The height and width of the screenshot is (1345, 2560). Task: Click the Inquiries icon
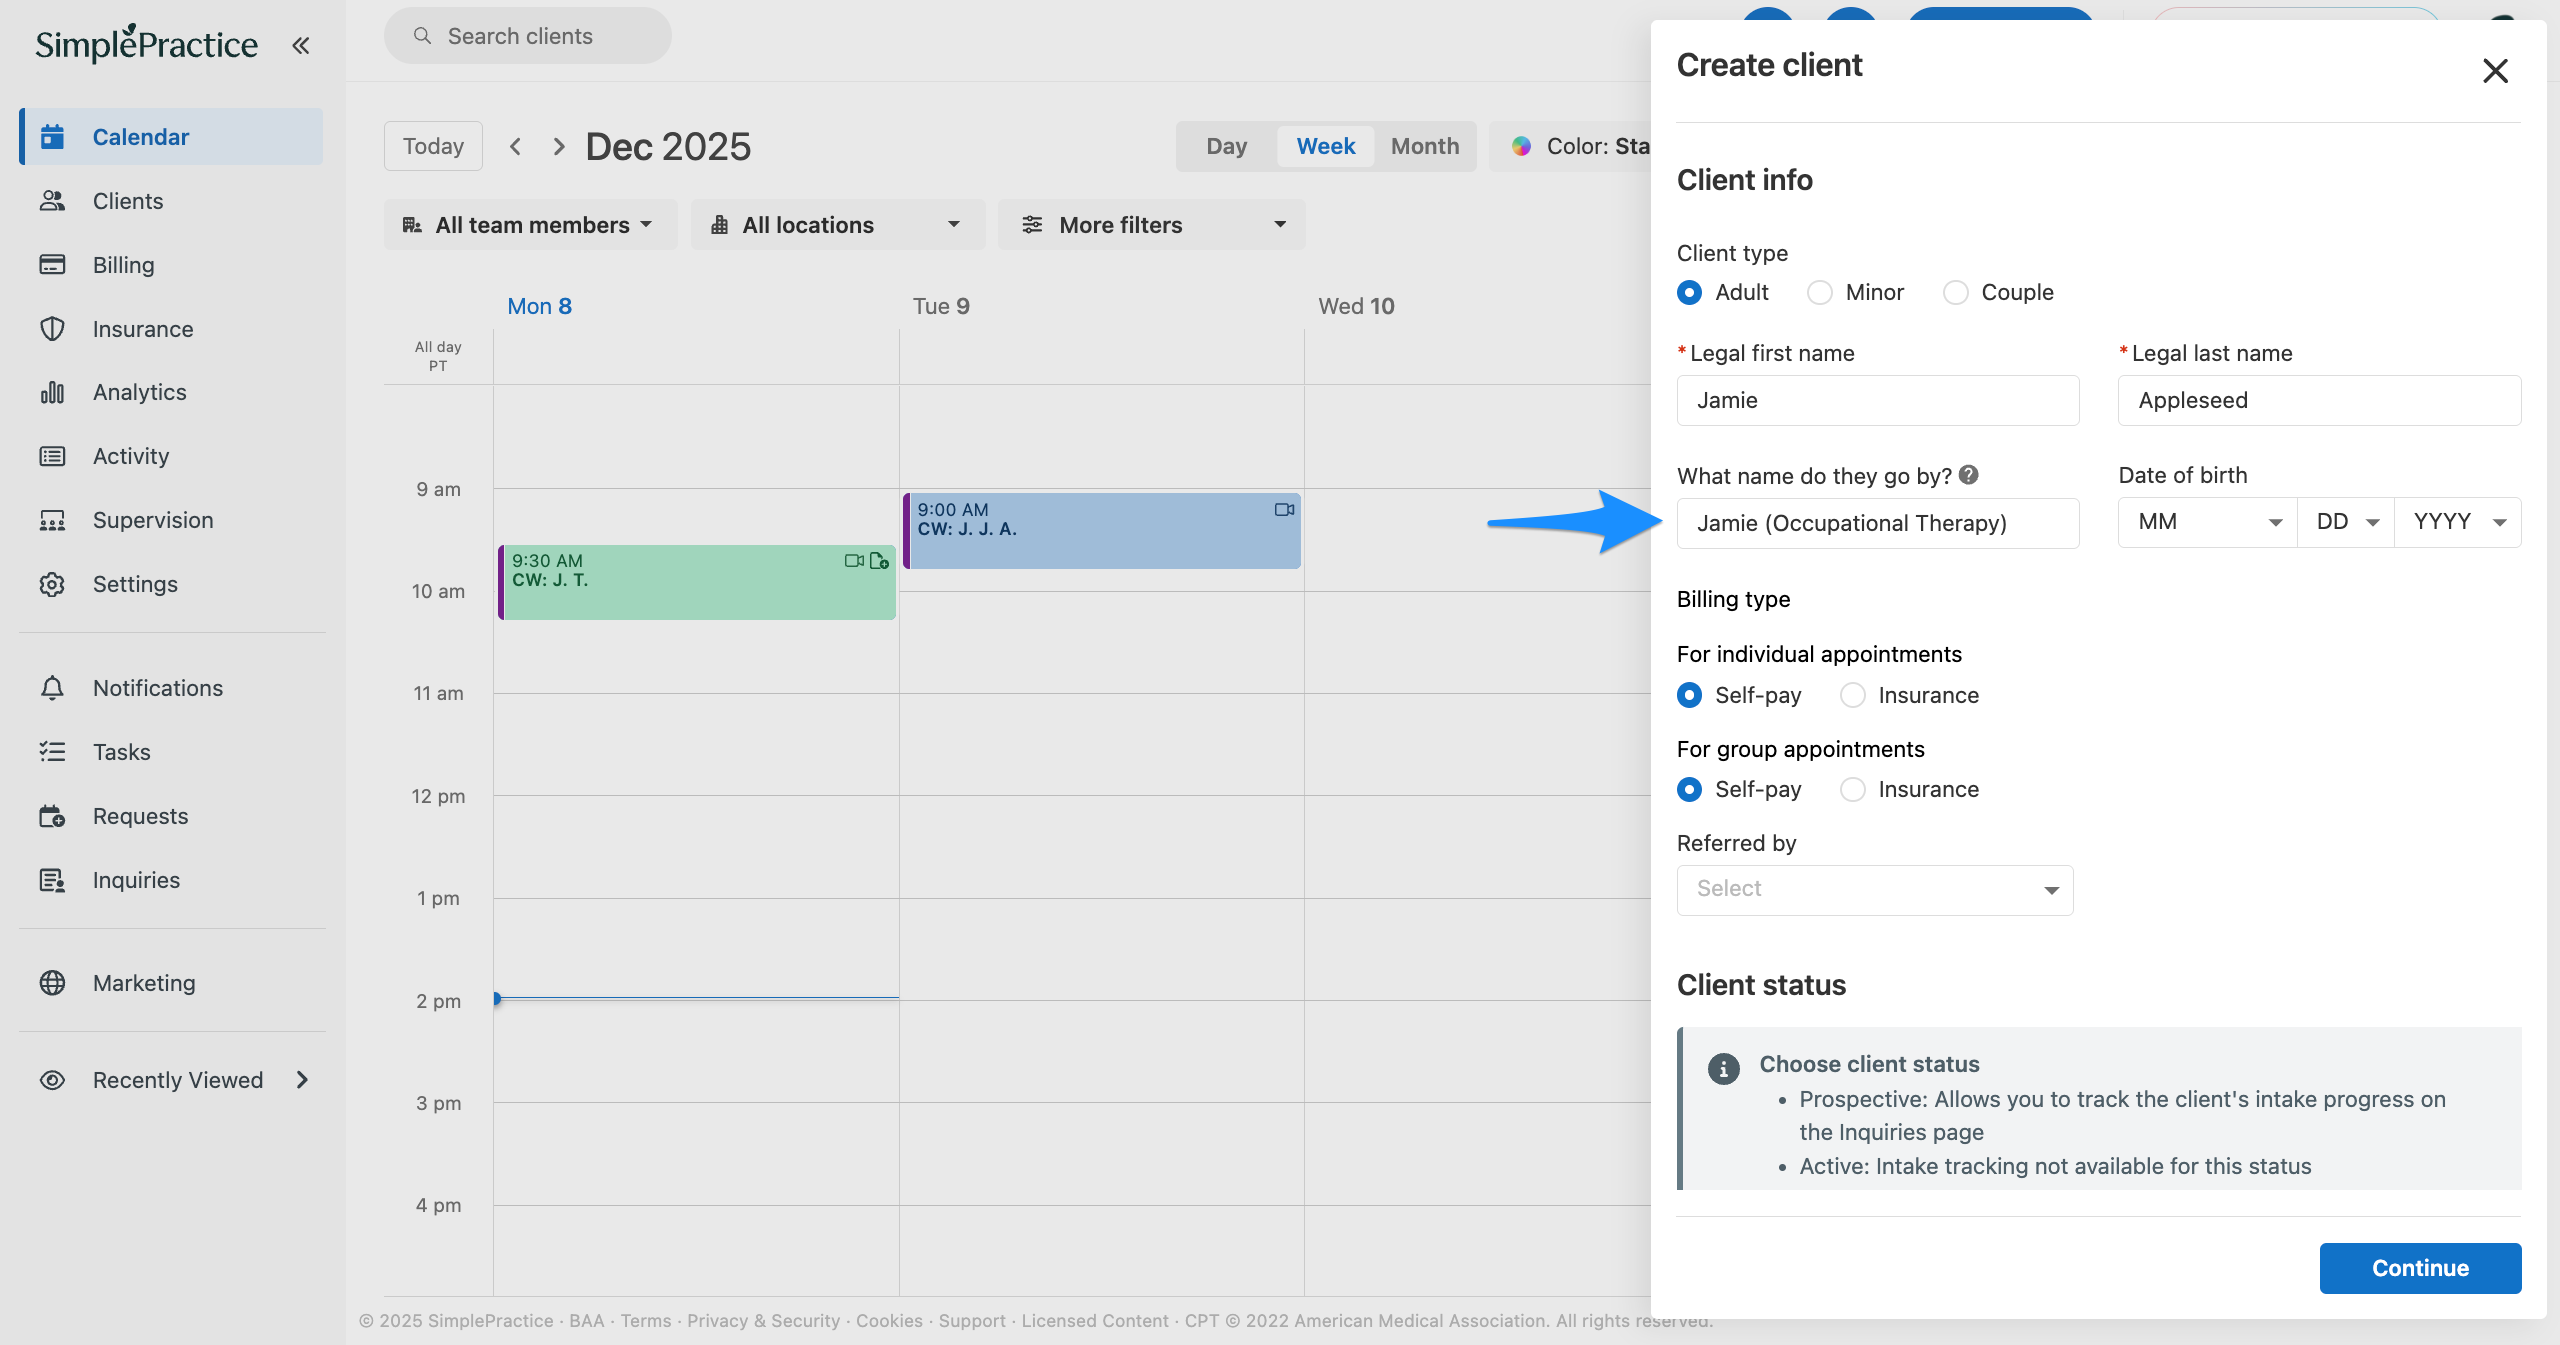click(x=52, y=880)
